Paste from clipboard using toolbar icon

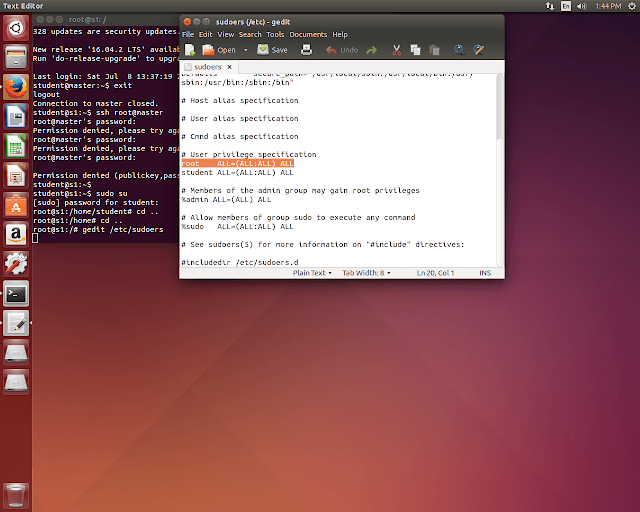click(x=433, y=49)
